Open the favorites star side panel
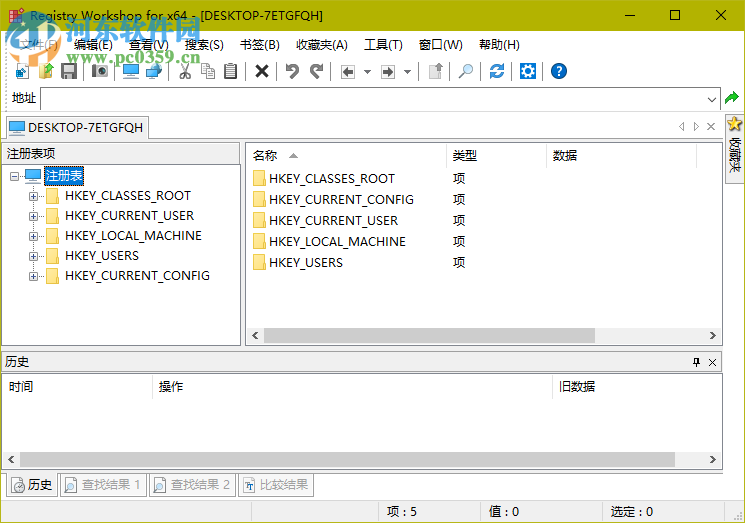 coord(735,148)
